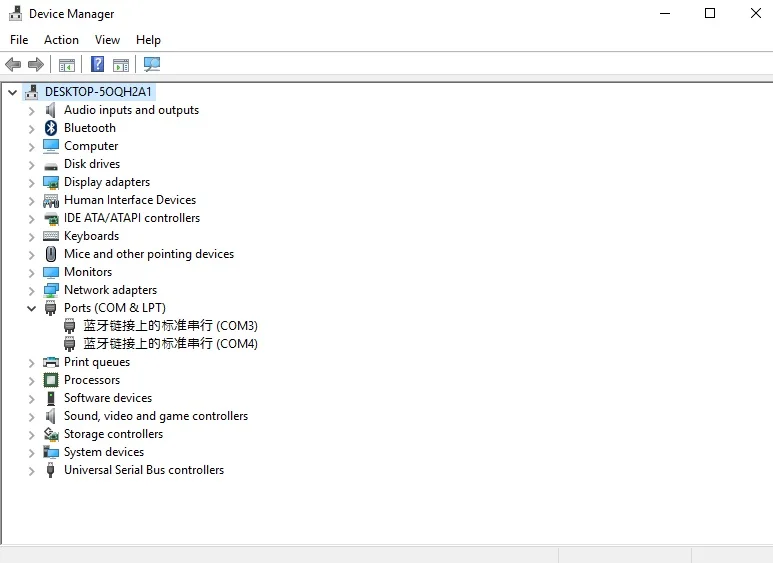Click the Forward arrow toolbar icon
The width and height of the screenshot is (773, 563).
point(35,65)
